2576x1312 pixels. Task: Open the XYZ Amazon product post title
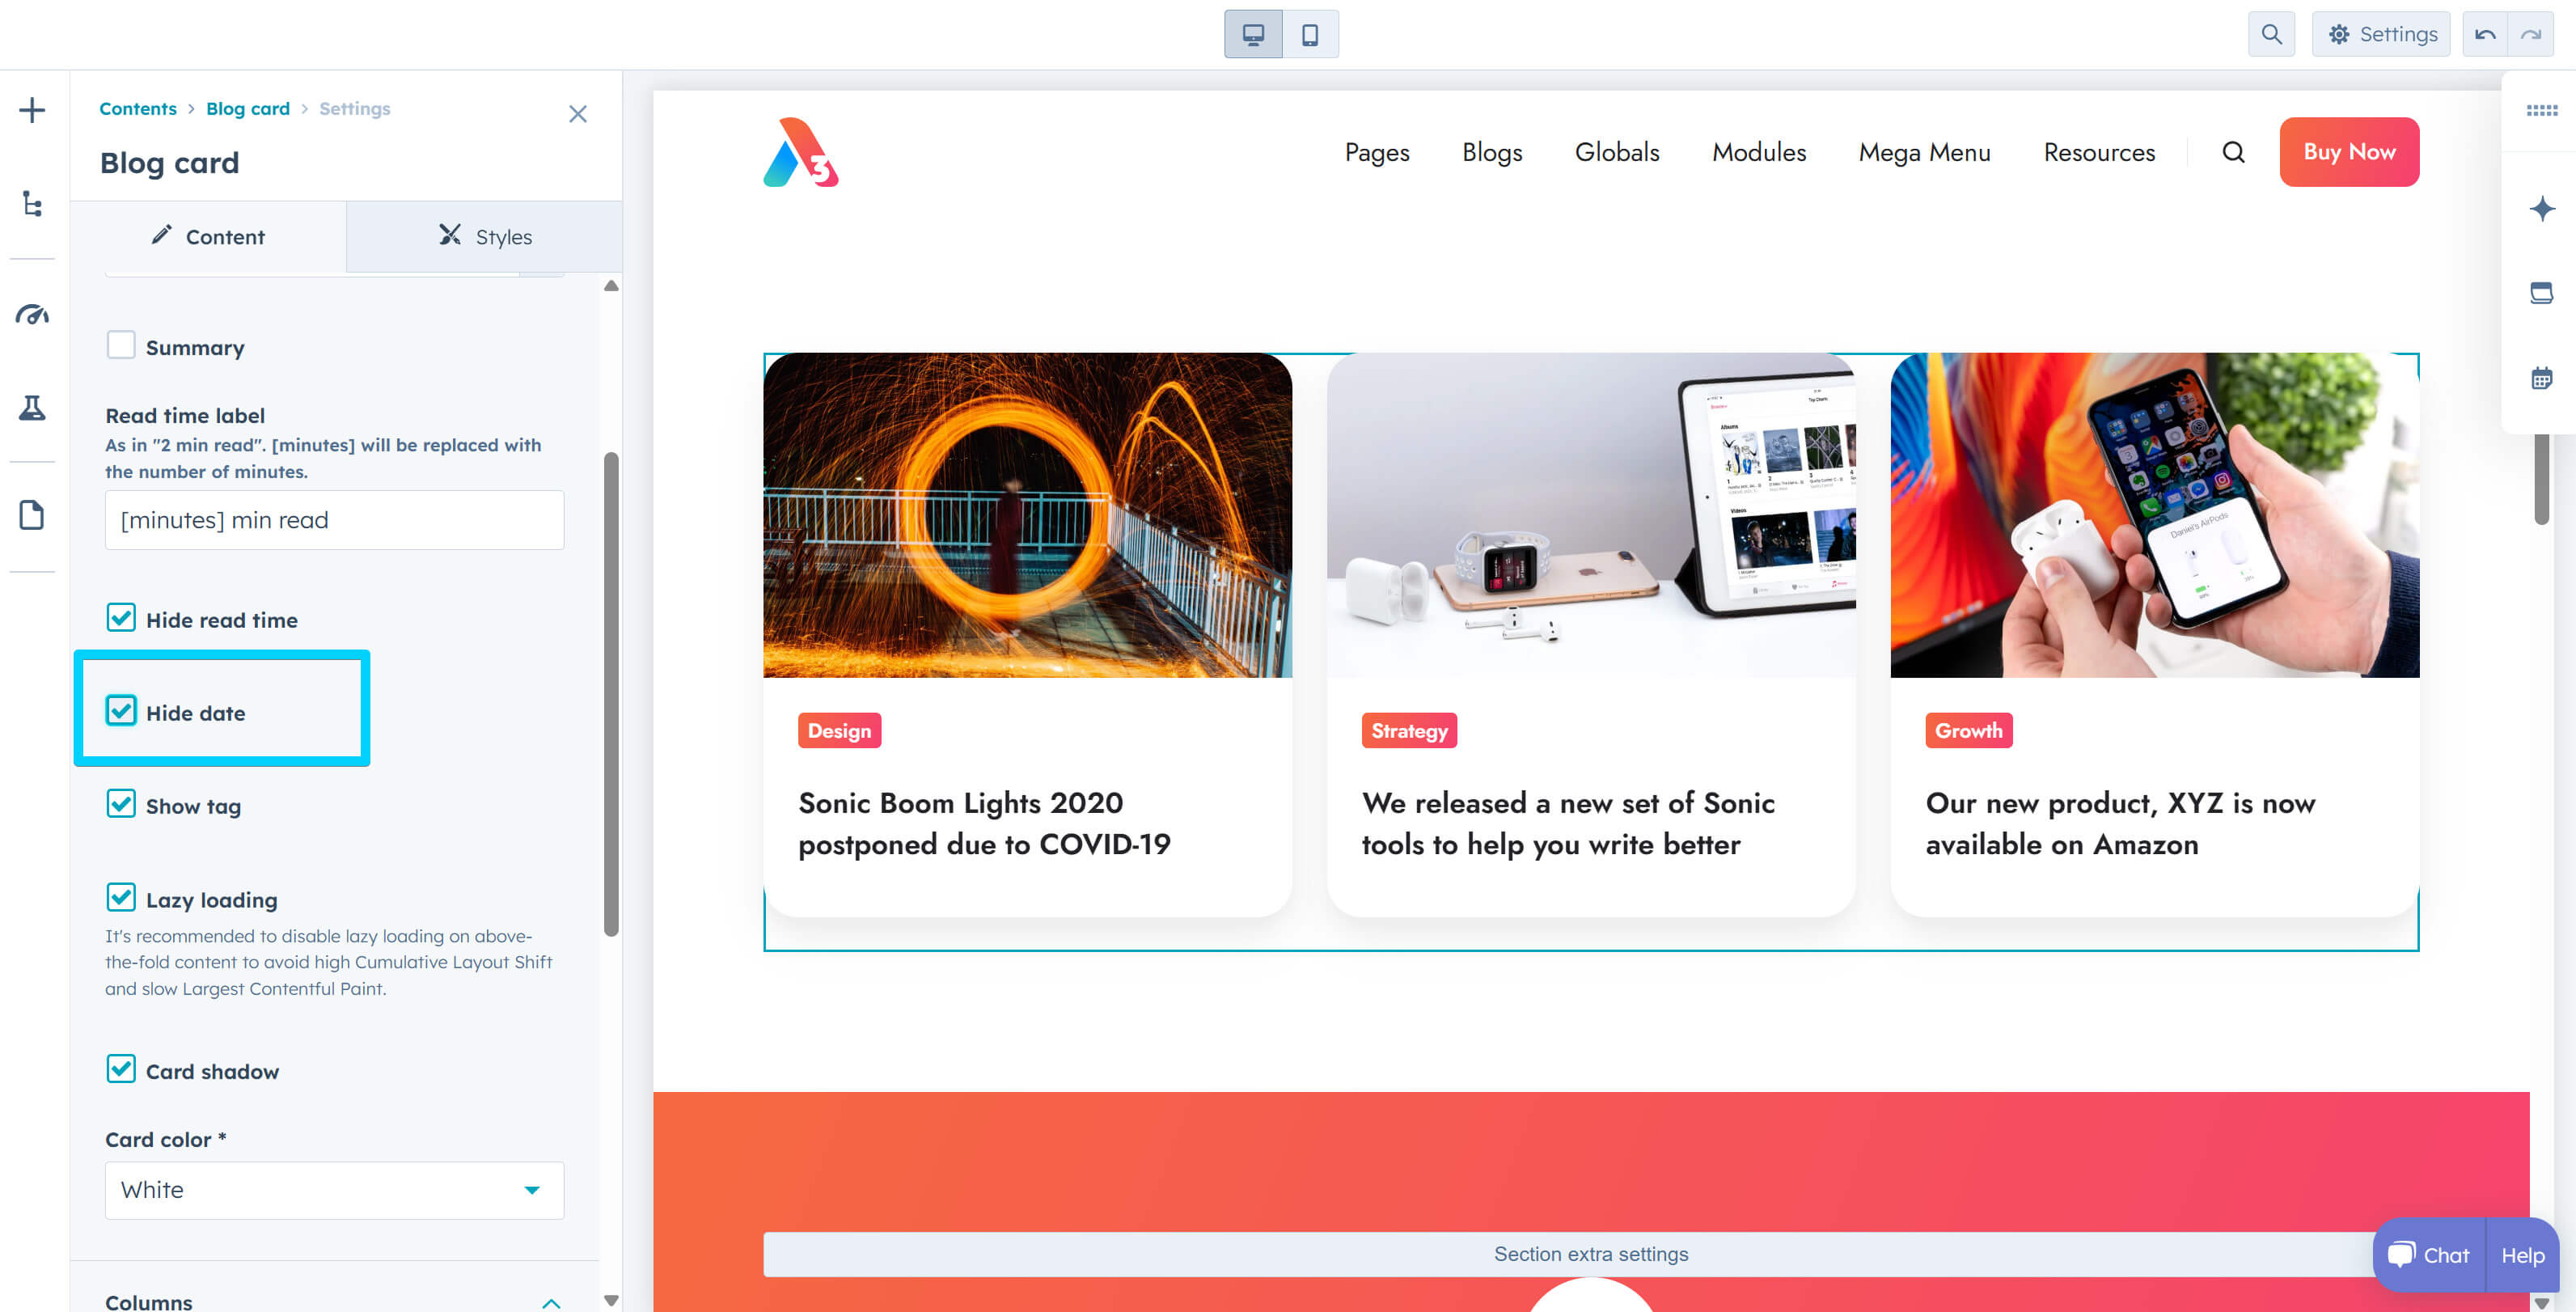(2120, 823)
